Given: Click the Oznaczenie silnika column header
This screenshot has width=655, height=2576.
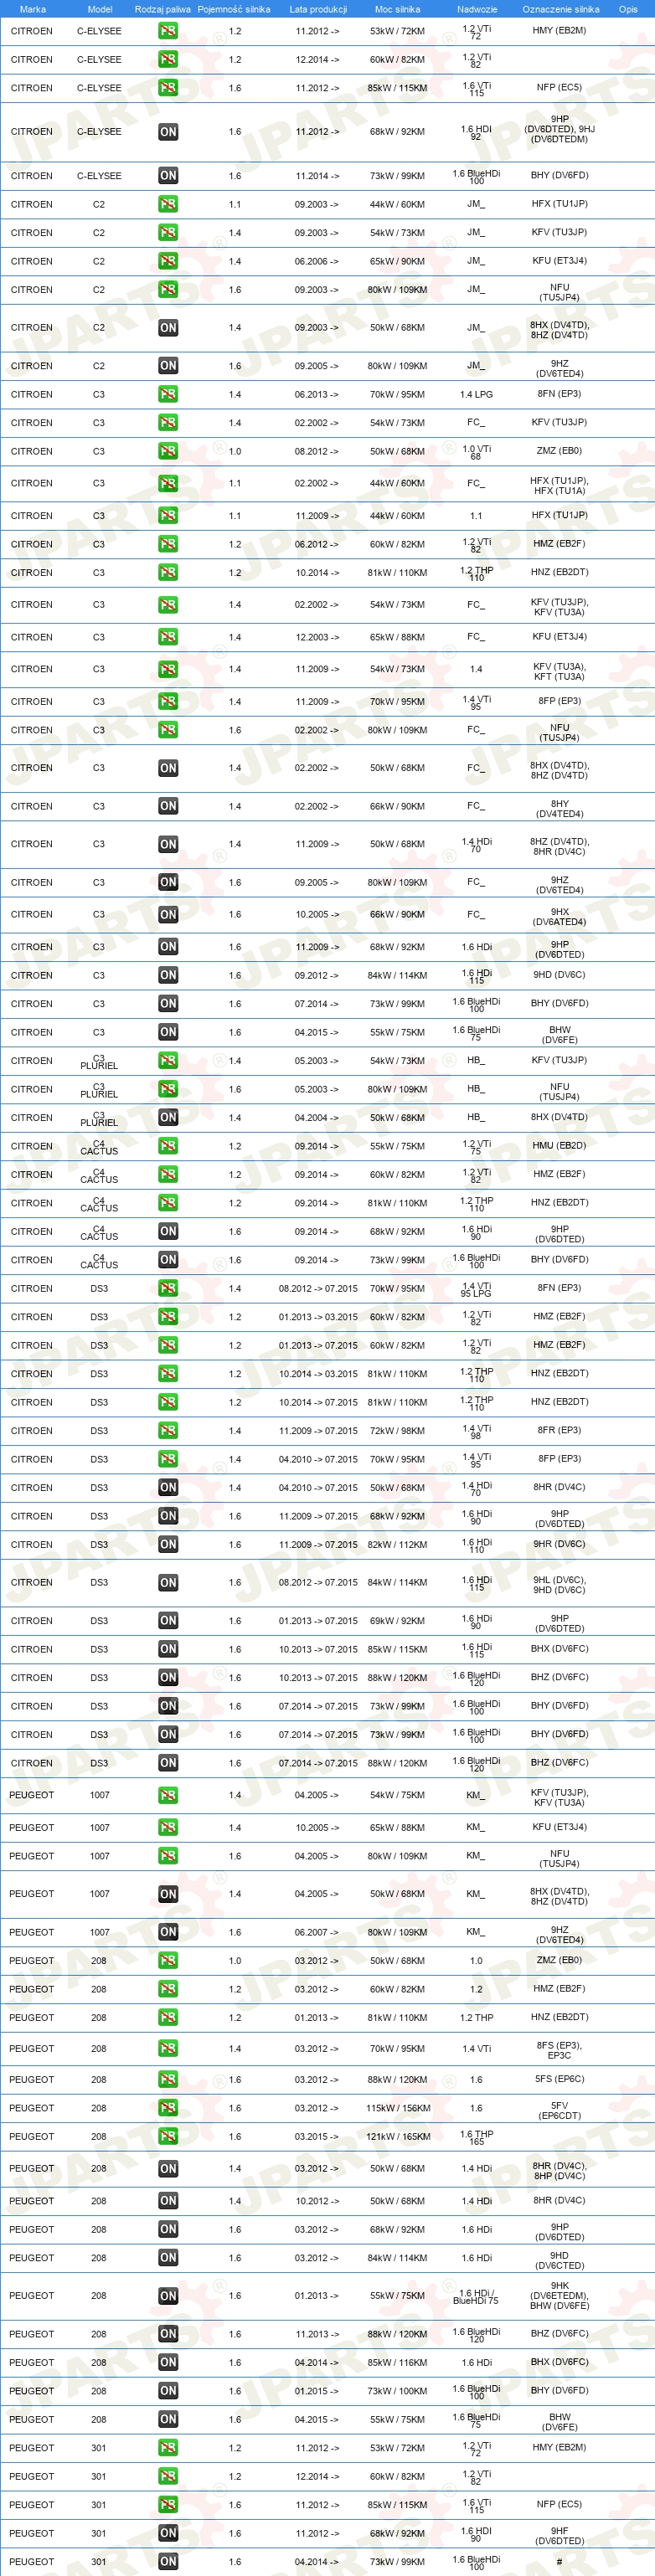Looking at the screenshot, I should (561, 9).
